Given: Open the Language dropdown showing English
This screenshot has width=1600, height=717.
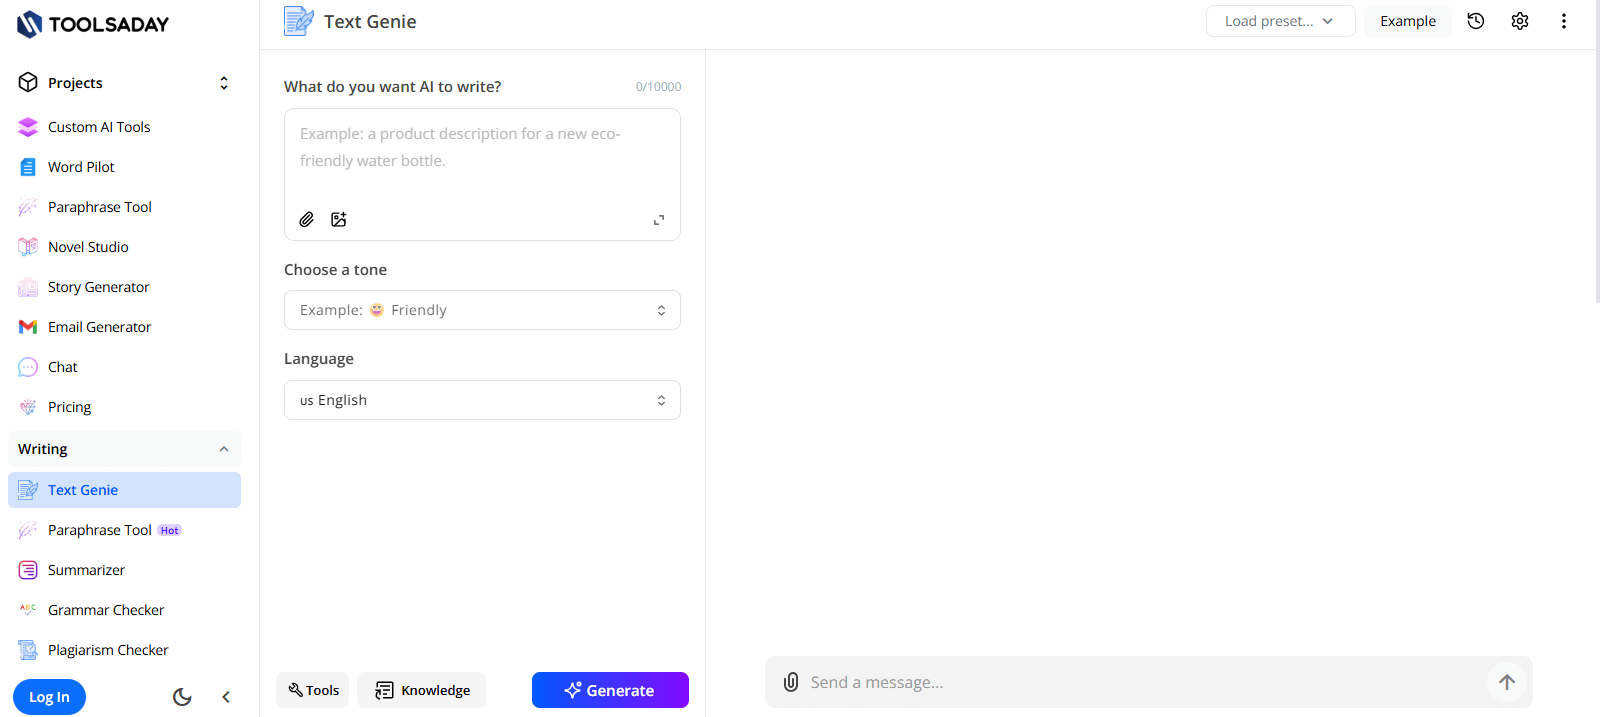Looking at the screenshot, I should (x=482, y=400).
